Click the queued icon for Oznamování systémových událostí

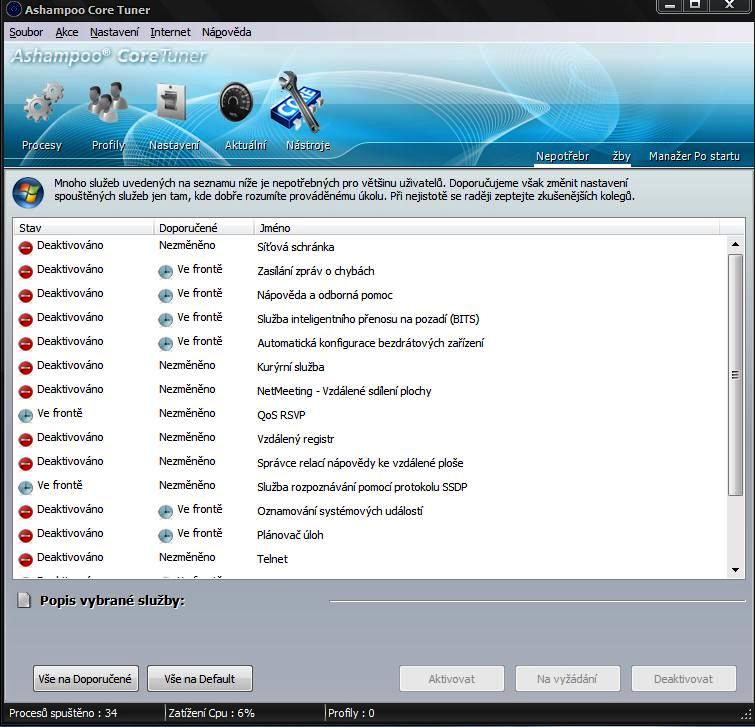(165, 511)
